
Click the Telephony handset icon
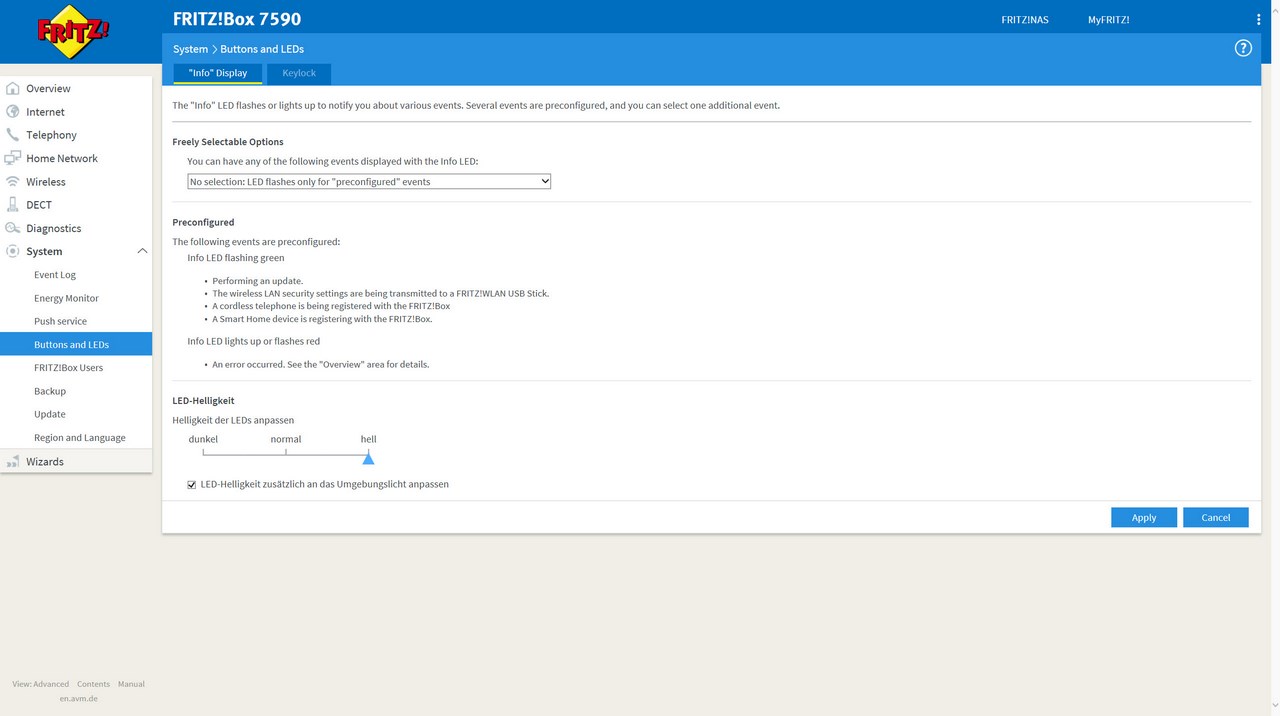pyautogui.click(x=13, y=135)
